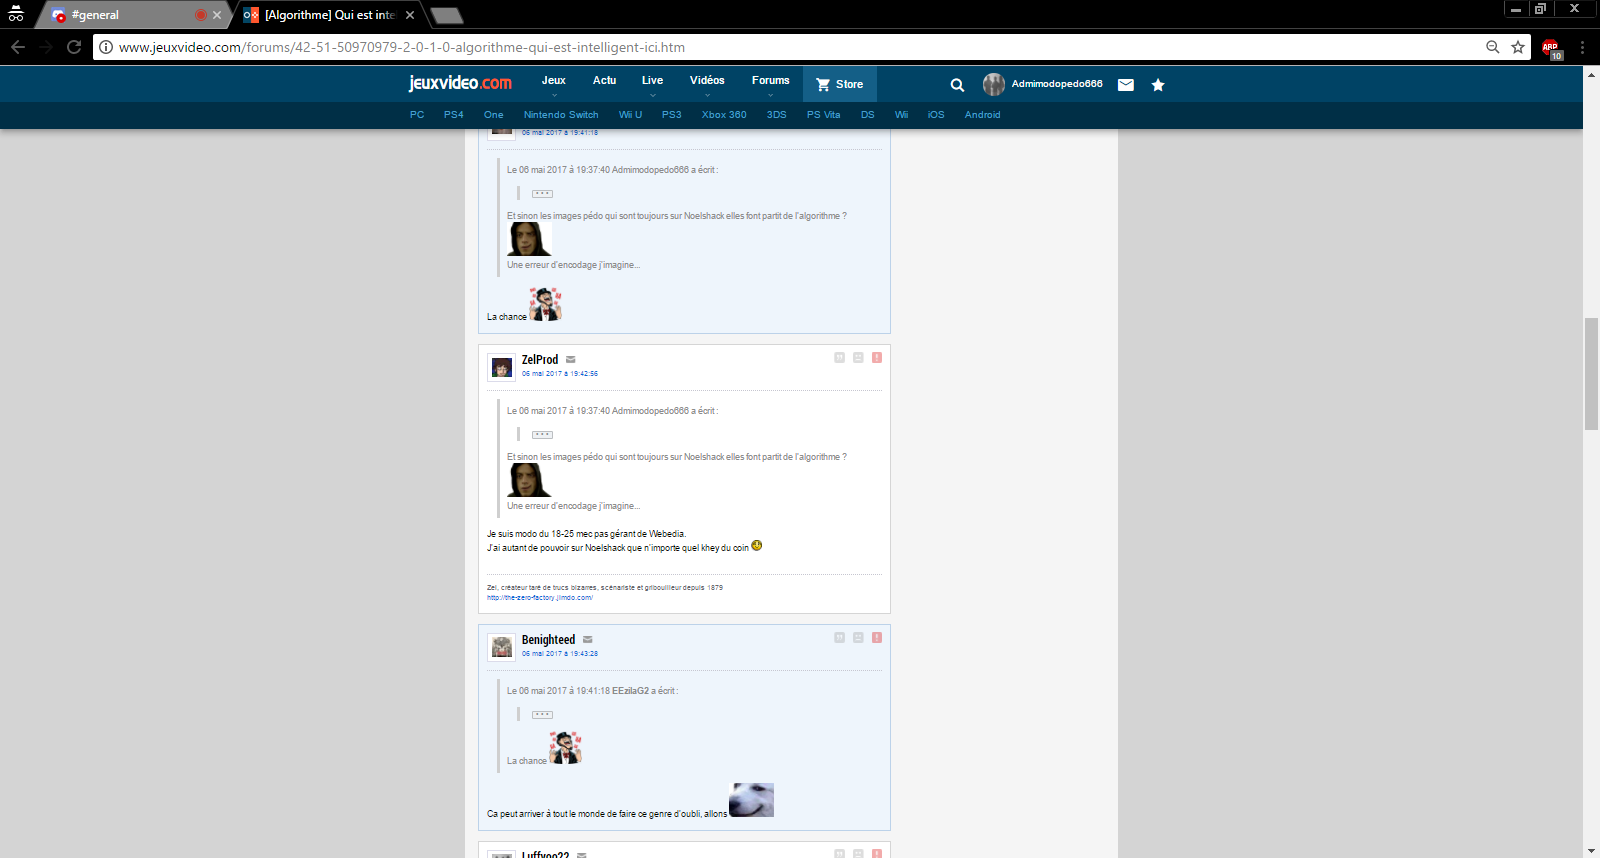Viewport: 1600px width, 858px height.
Task: Open ZelProd's profile name
Action: tap(540, 360)
